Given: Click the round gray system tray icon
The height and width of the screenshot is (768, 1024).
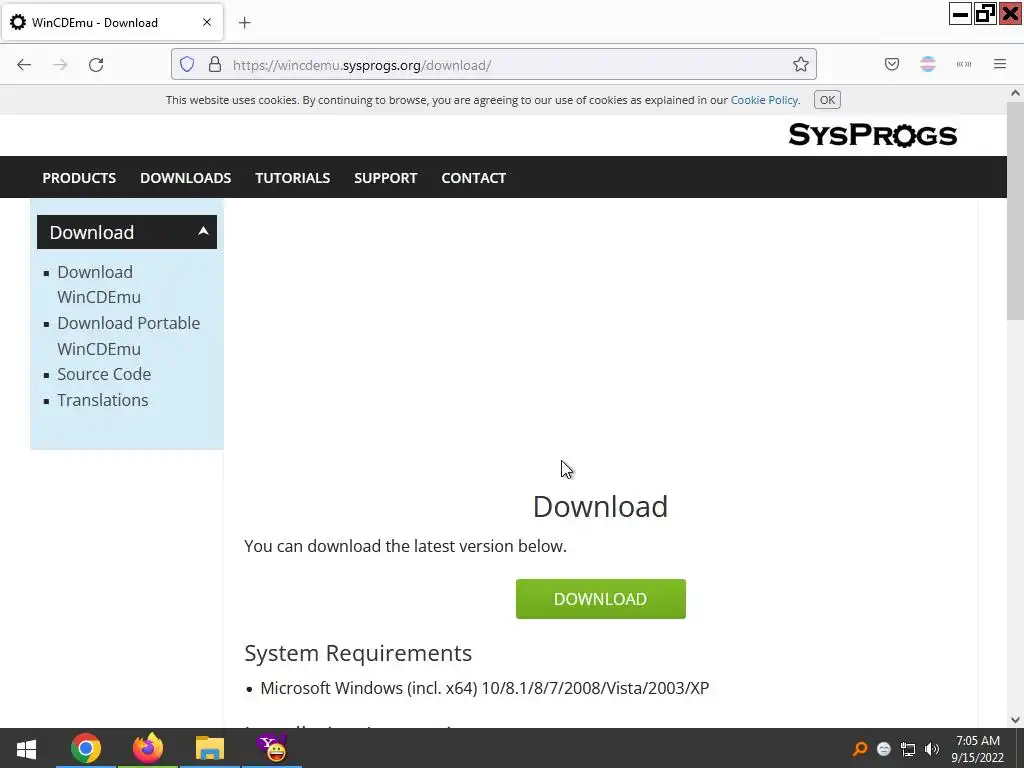Looking at the screenshot, I should [x=884, y=749].
